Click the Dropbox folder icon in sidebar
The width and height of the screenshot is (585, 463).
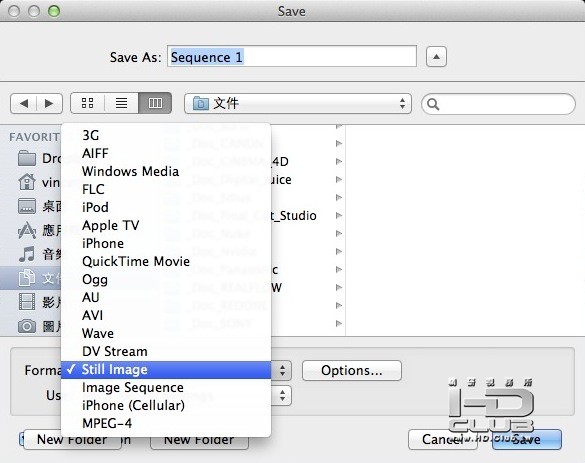point(27,158)
